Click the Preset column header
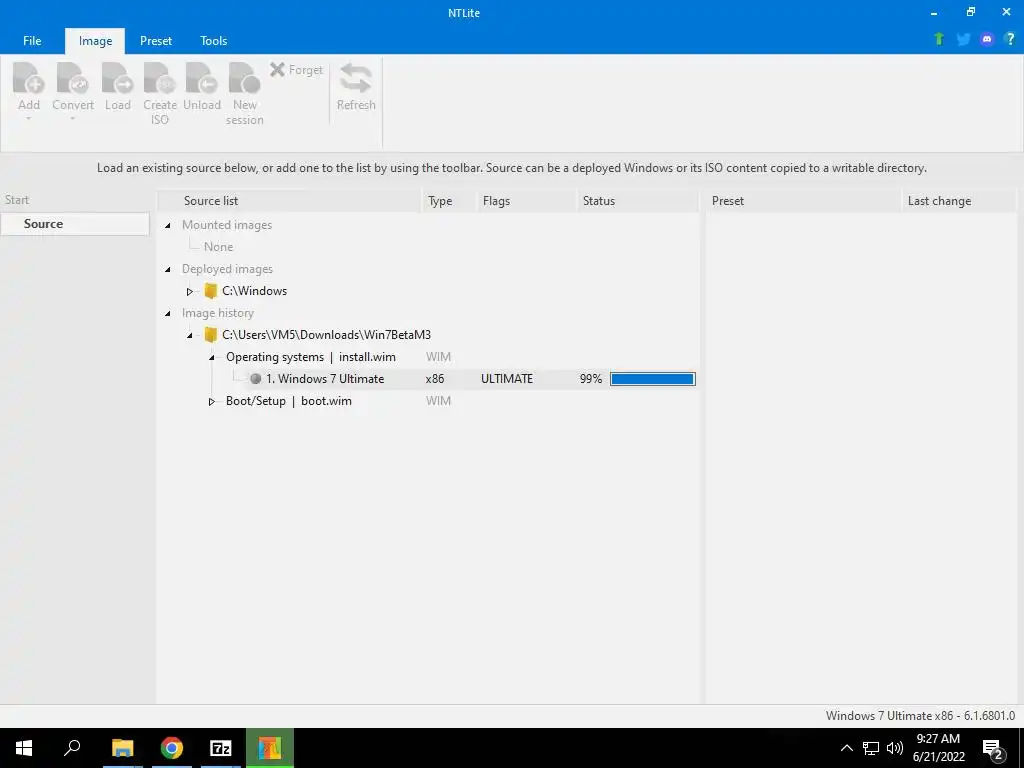The image size is (1024, 768). tap(803, 200)
